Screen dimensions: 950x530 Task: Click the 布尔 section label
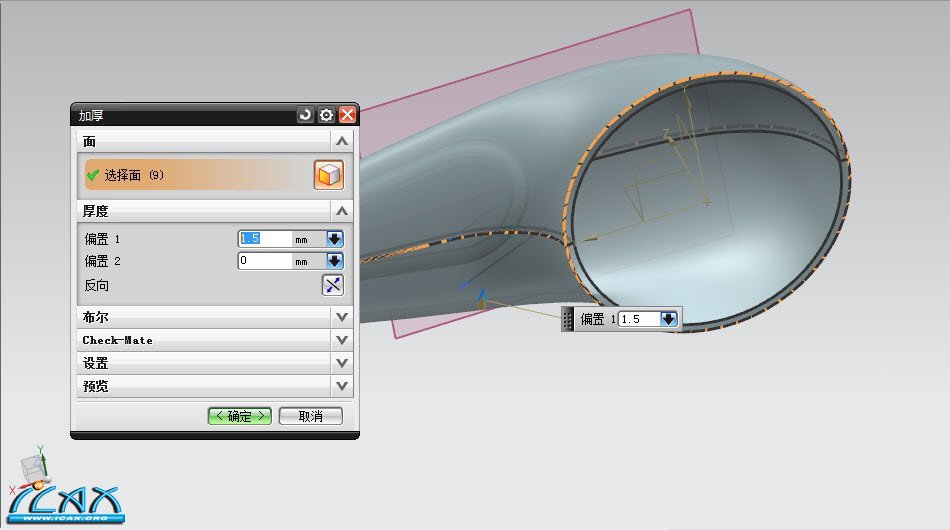coord(96,317)
